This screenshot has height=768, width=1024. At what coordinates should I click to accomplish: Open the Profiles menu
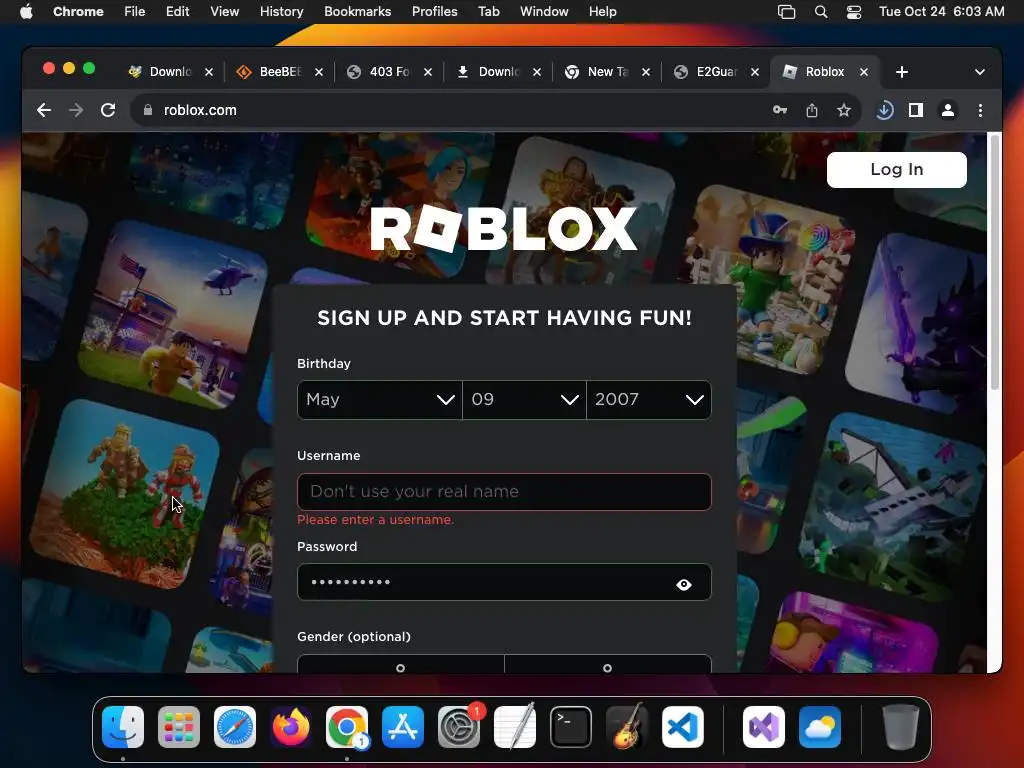(434, 12)
